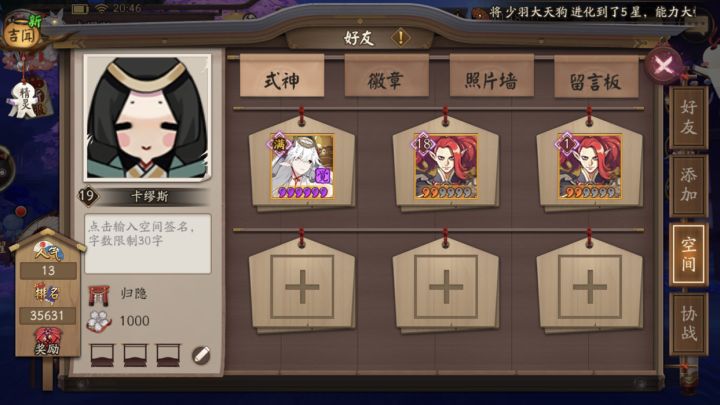Click the signature input field
Image resolution: width=720 pixels, height=405 pixels.
coord(147,243)
